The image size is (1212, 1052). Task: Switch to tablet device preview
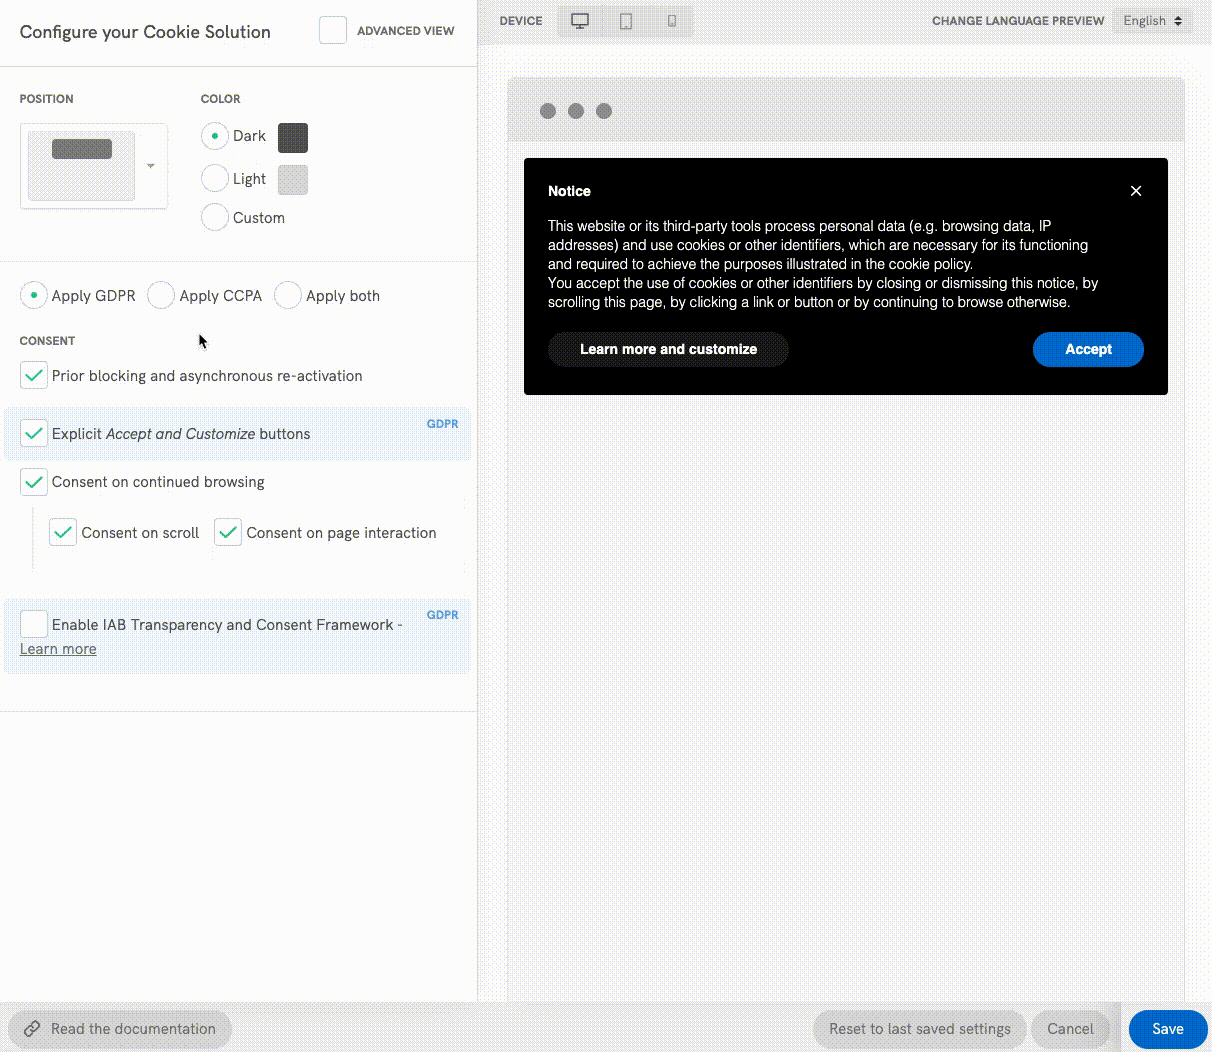pos(626,21)
